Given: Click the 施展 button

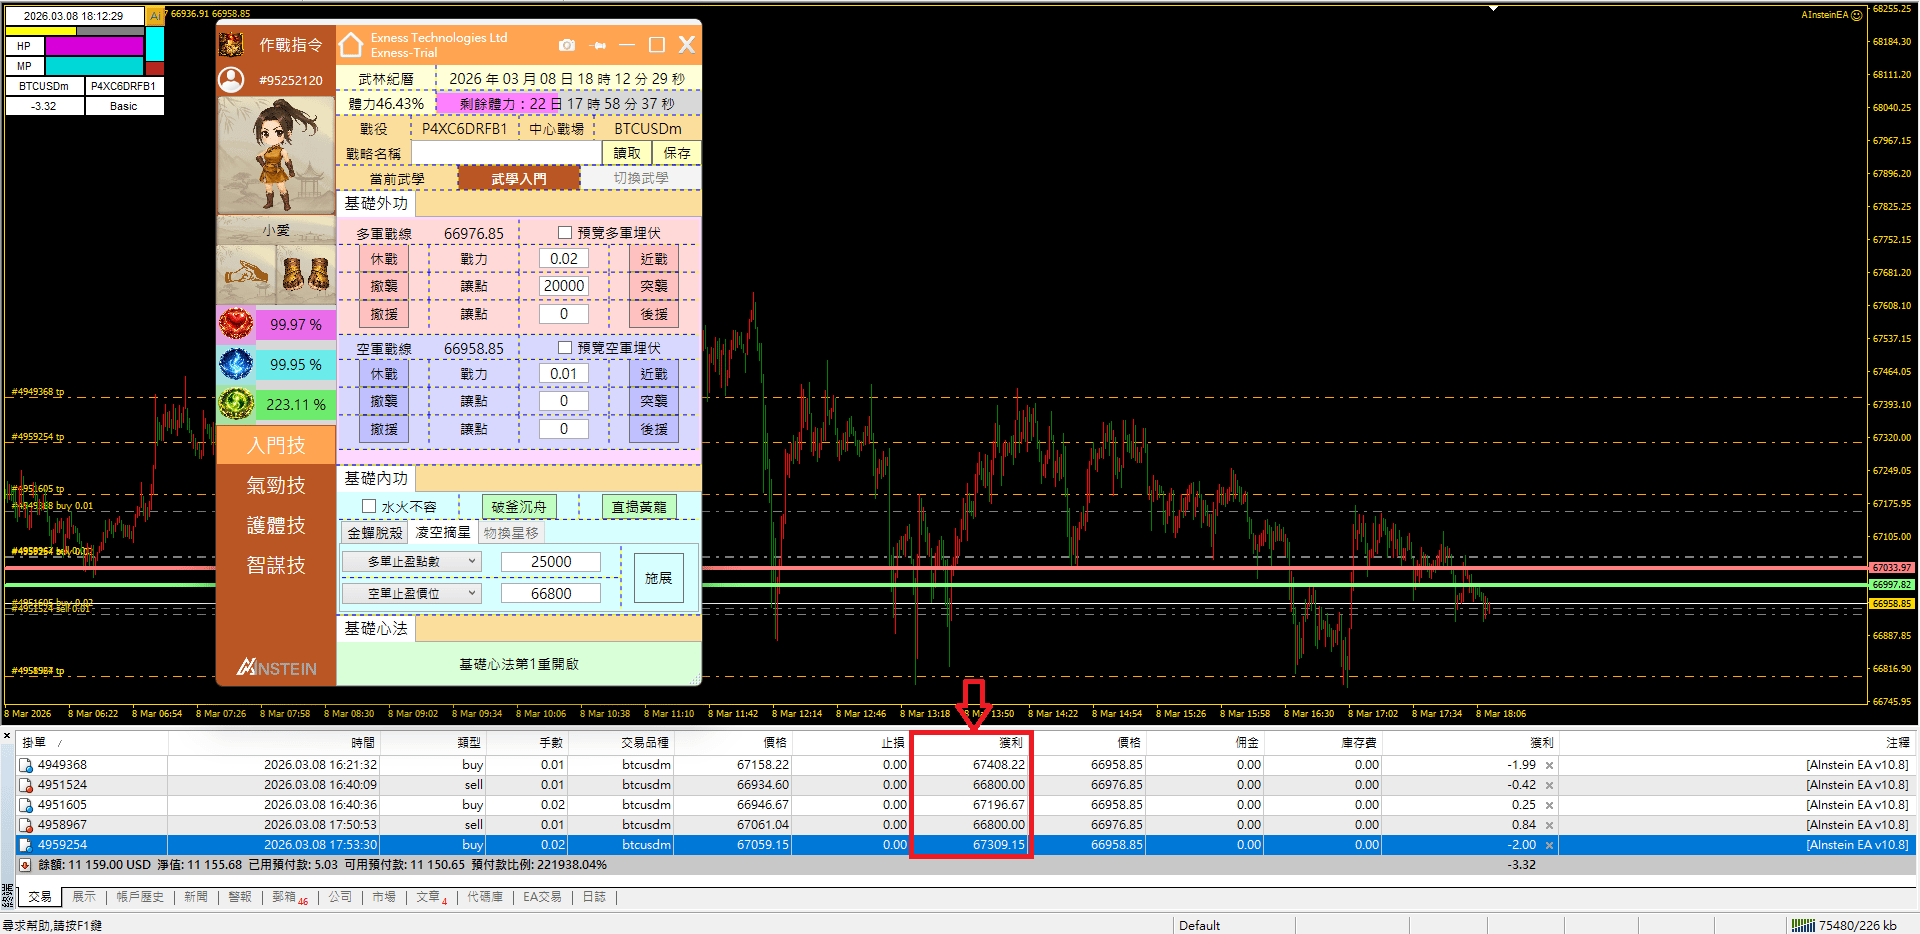Looking at the screenshot, I should pyautogui.click(x=658, y=578).
